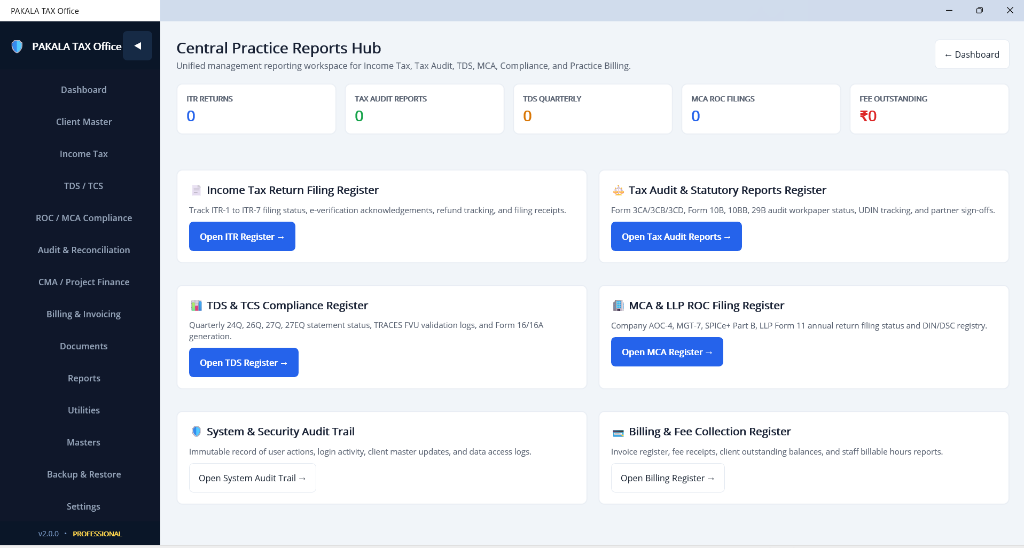Click TDS & TCS Compliance Register title
This screenshot has width=1024, height=548.
[287, 305]
